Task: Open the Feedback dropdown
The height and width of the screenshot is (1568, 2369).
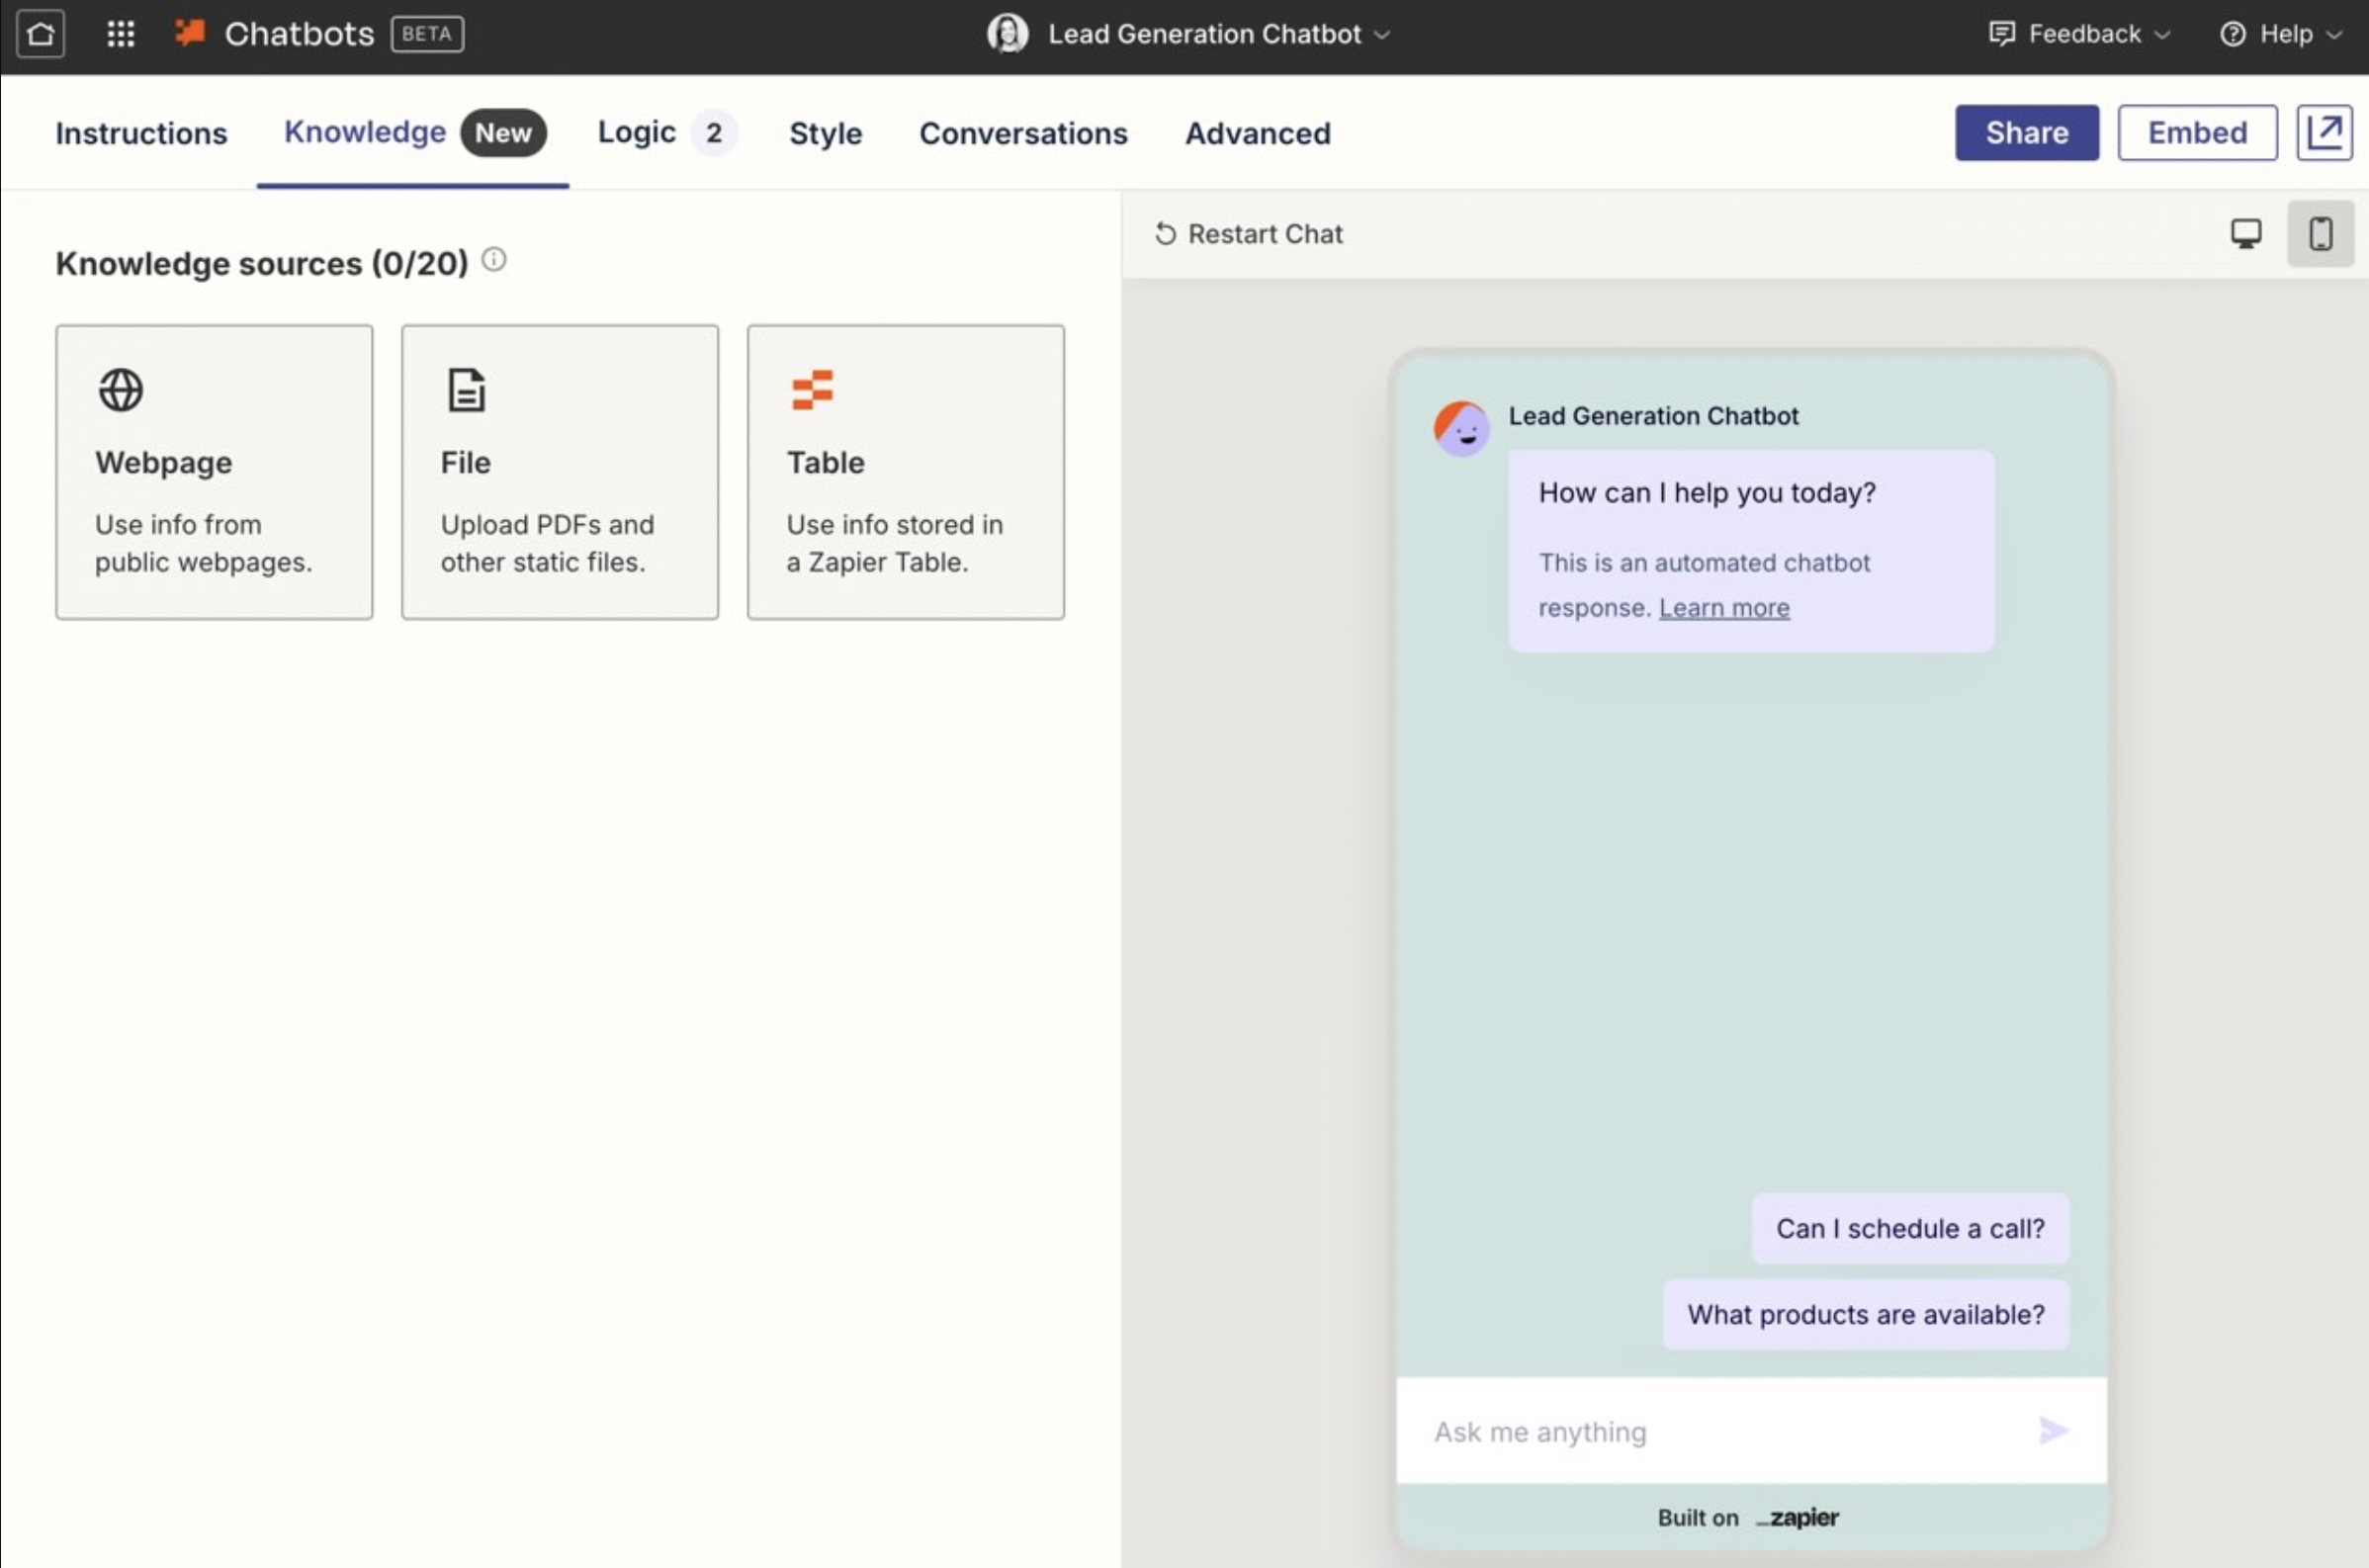Action: click(x=2081, y=33)
